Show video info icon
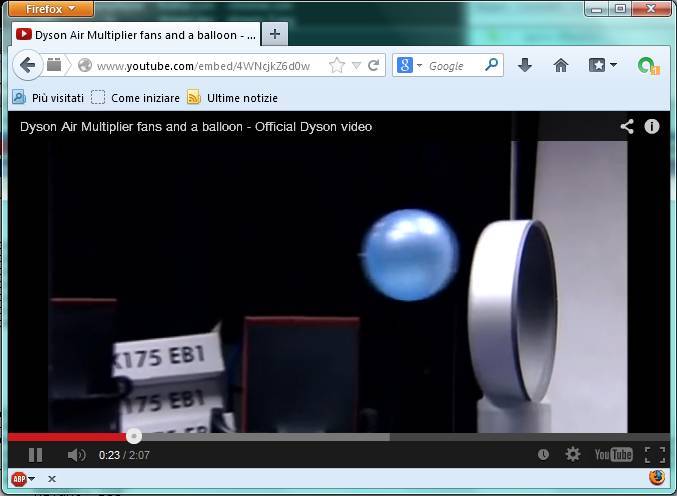 (652, 126)
